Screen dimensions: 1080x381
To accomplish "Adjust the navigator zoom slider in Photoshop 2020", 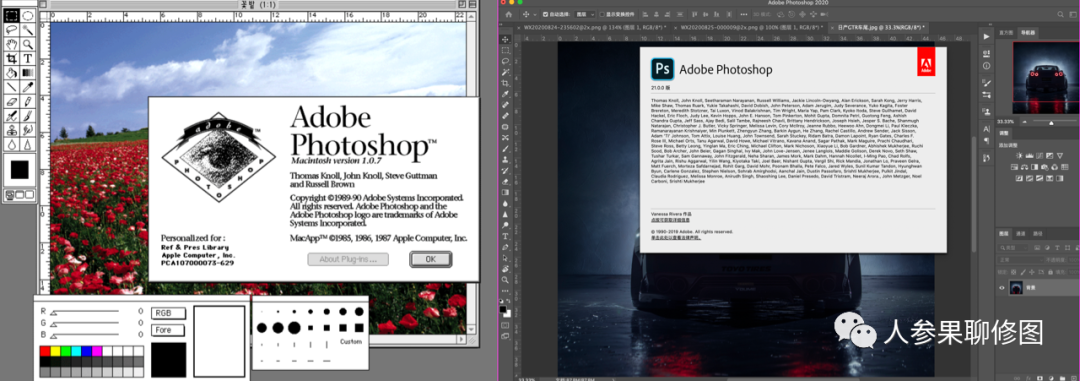I will pos(1051,122).
